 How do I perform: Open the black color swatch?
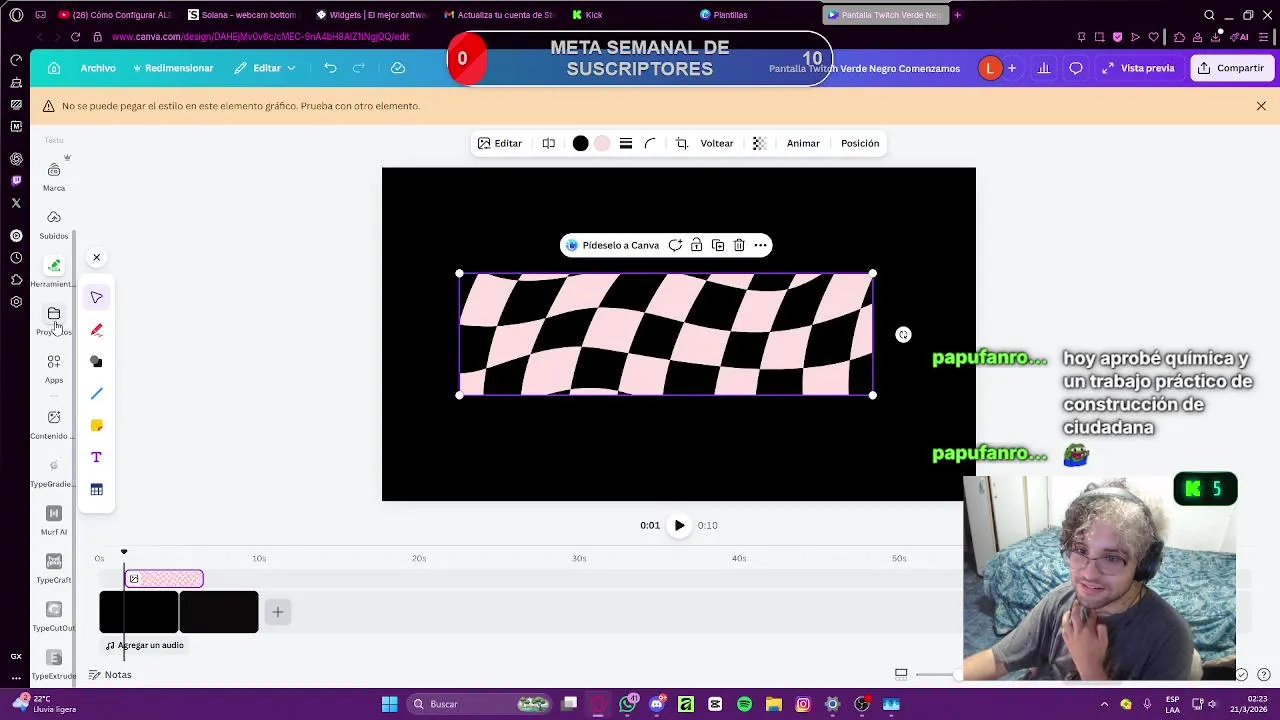click(580, 143)
